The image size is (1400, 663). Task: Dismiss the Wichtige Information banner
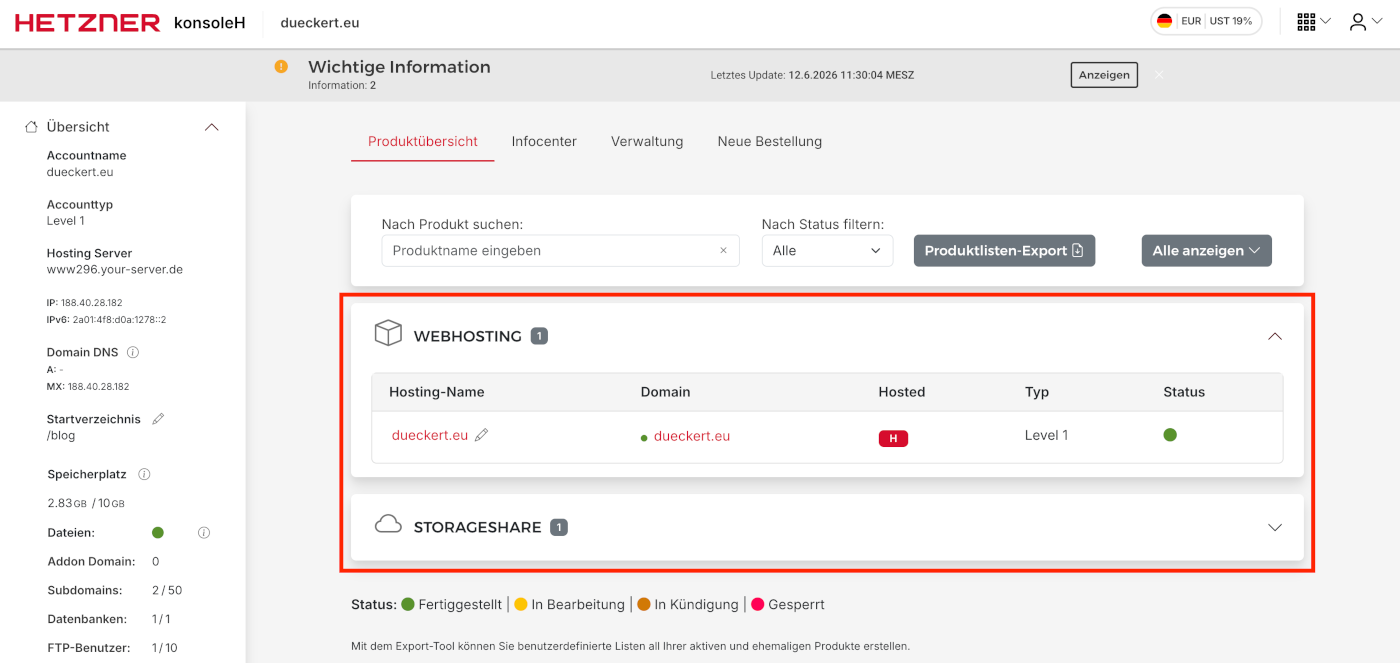1159,75
